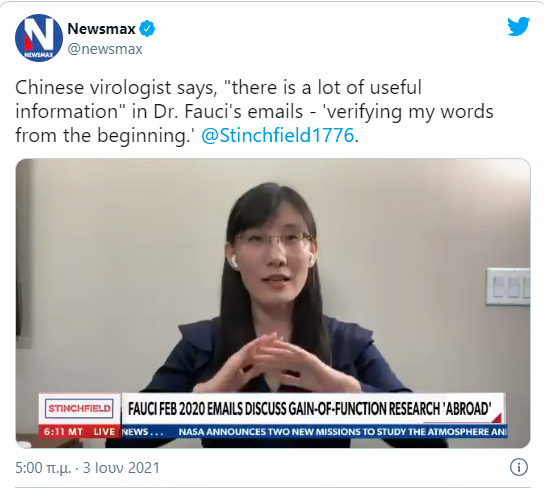The width and height of the screenshot is (544, 492).
Task: Play the embedded Newsmax video
Action: [273, 303]
